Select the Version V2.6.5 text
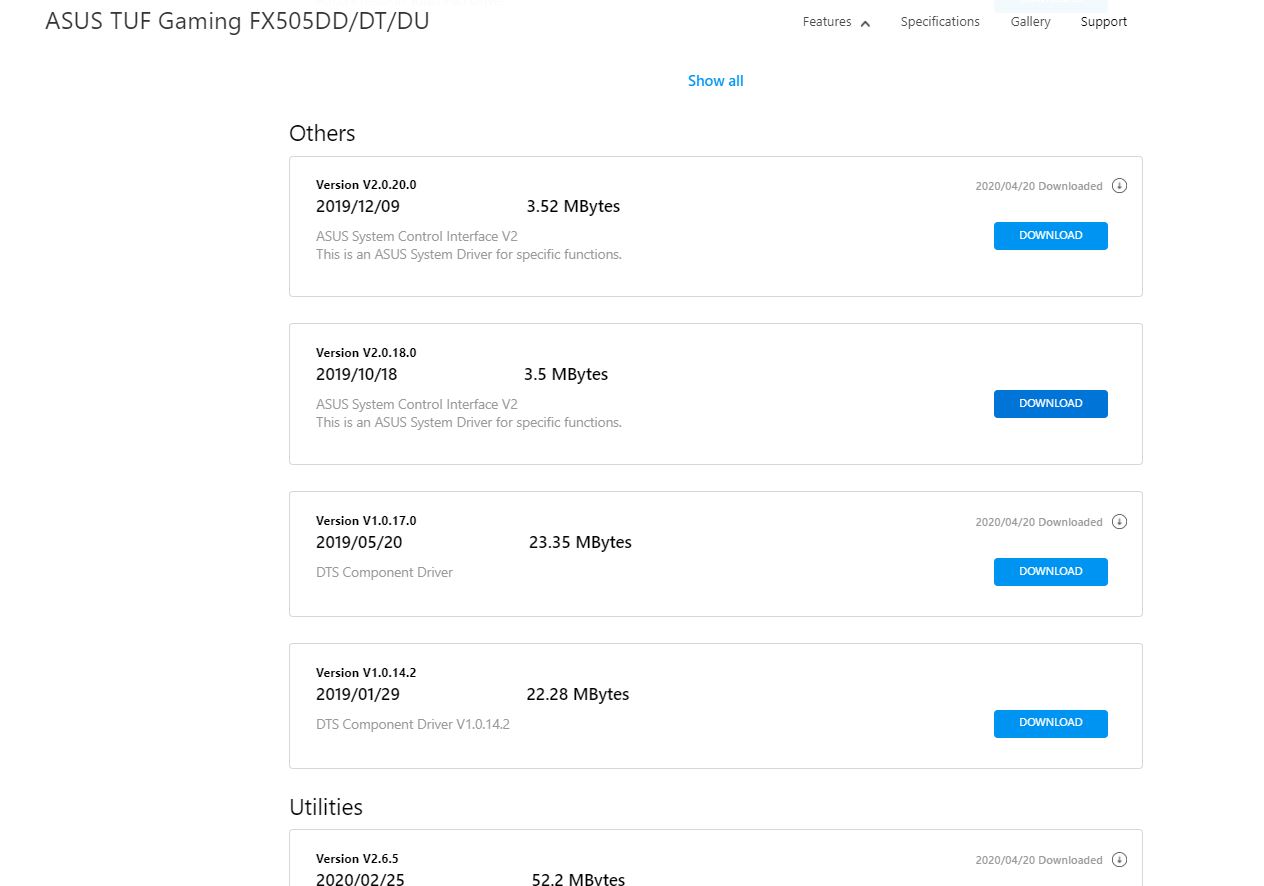The height and width of the screenshot is (886, 1264). tap(357, 859)
